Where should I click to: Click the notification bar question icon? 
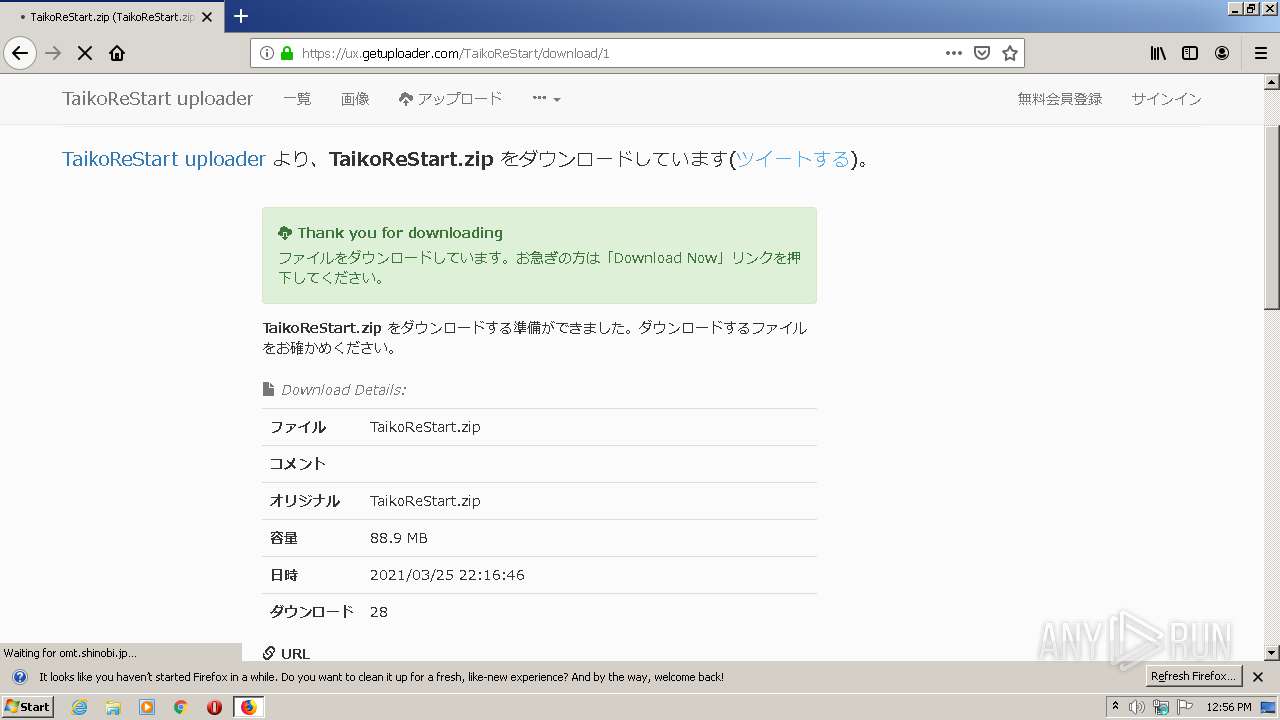(19, 677)
